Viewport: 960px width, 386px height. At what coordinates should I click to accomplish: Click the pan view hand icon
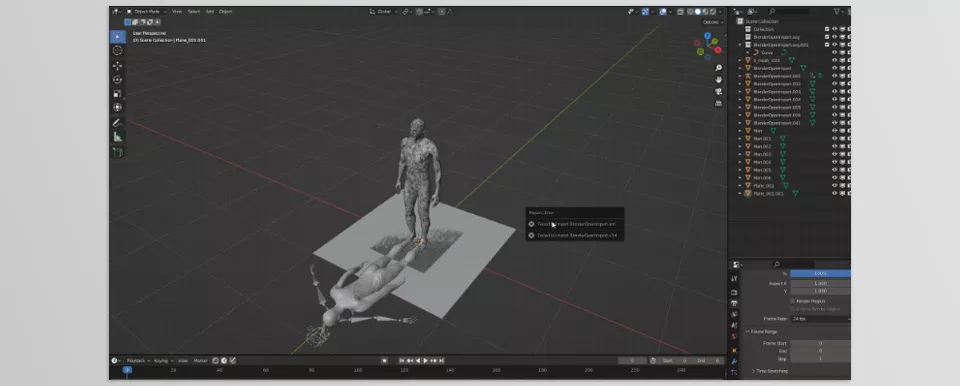pyautogui.click(x=718, y=80)
